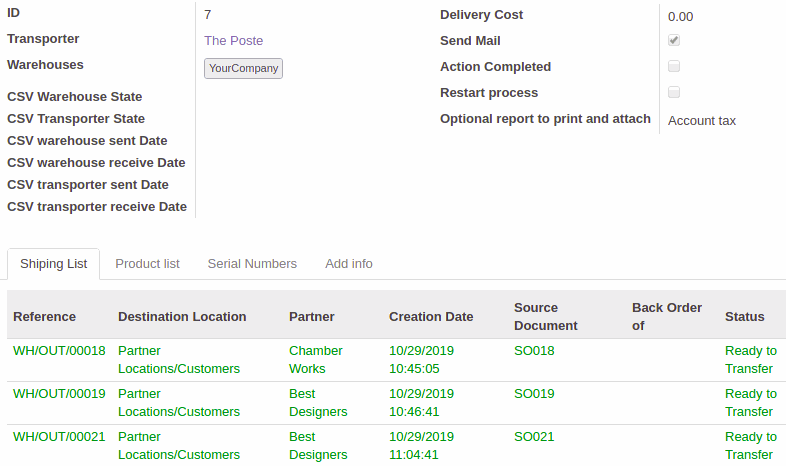Image resolution: width=786 pixels, height=466 pixels.
Task: Switch to the Product list tab
Action: click(x=147, y=264)
